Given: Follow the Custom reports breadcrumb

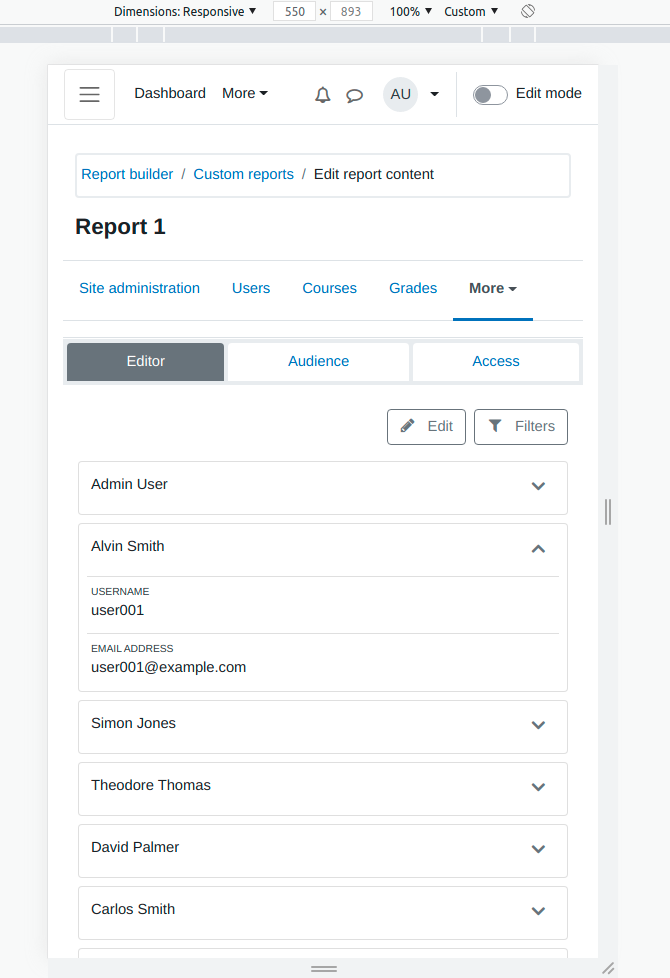Looking at the screenshot, I should [x=243, y=174].
